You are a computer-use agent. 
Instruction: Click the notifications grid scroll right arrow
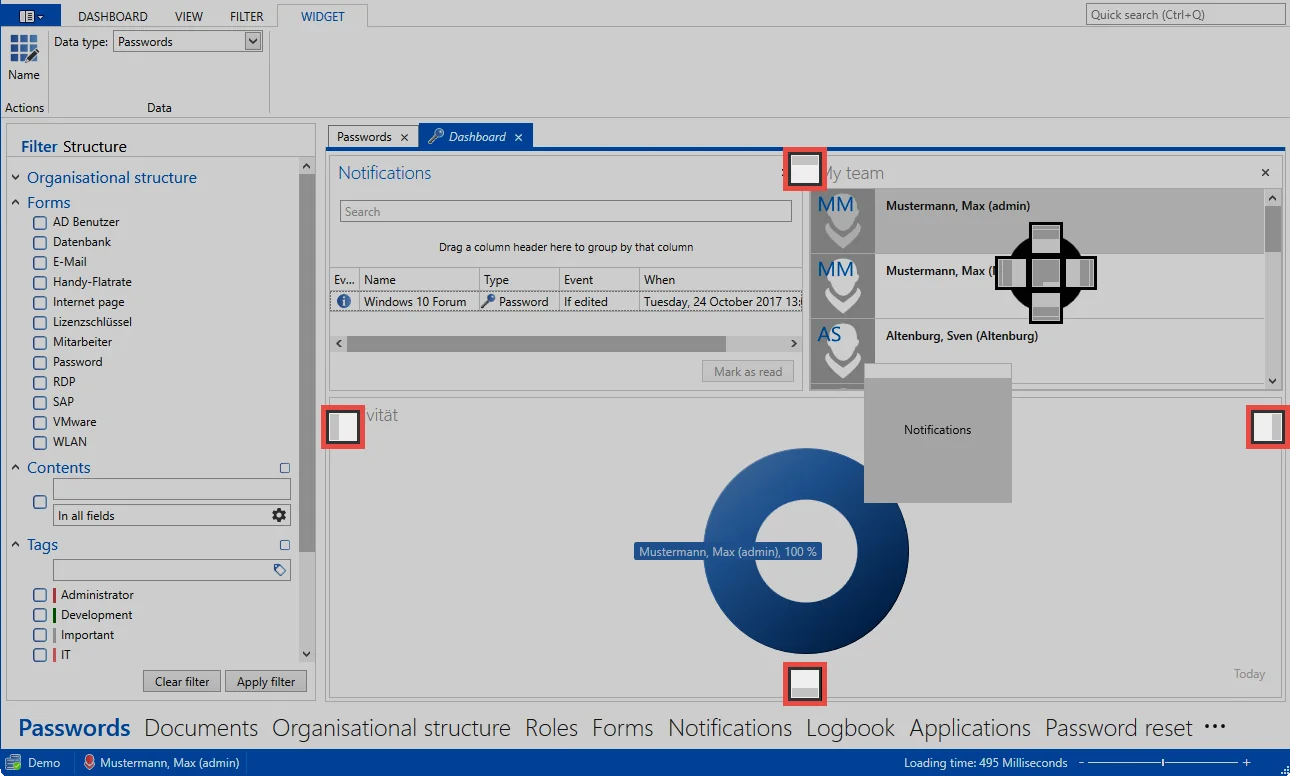pyautogui.click(x=794, y=343)
